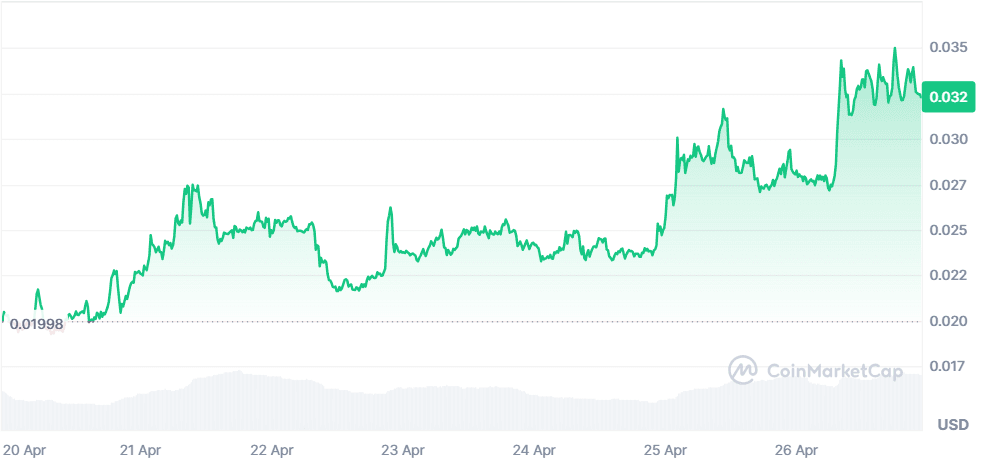Click the USD currency label
The width and height of the screenshot is (982, 462).
pos(953,425)
